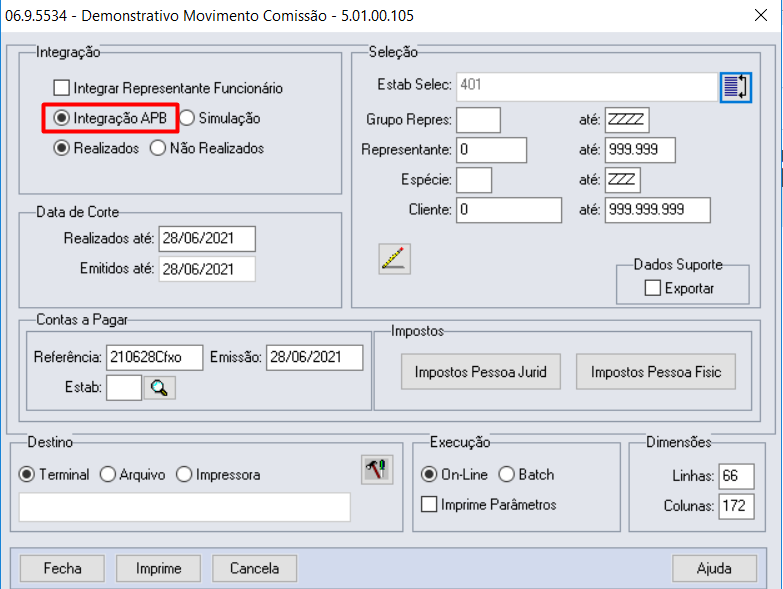
Task: Open help with the Ajuda button
Action: (x=715, y=569)
